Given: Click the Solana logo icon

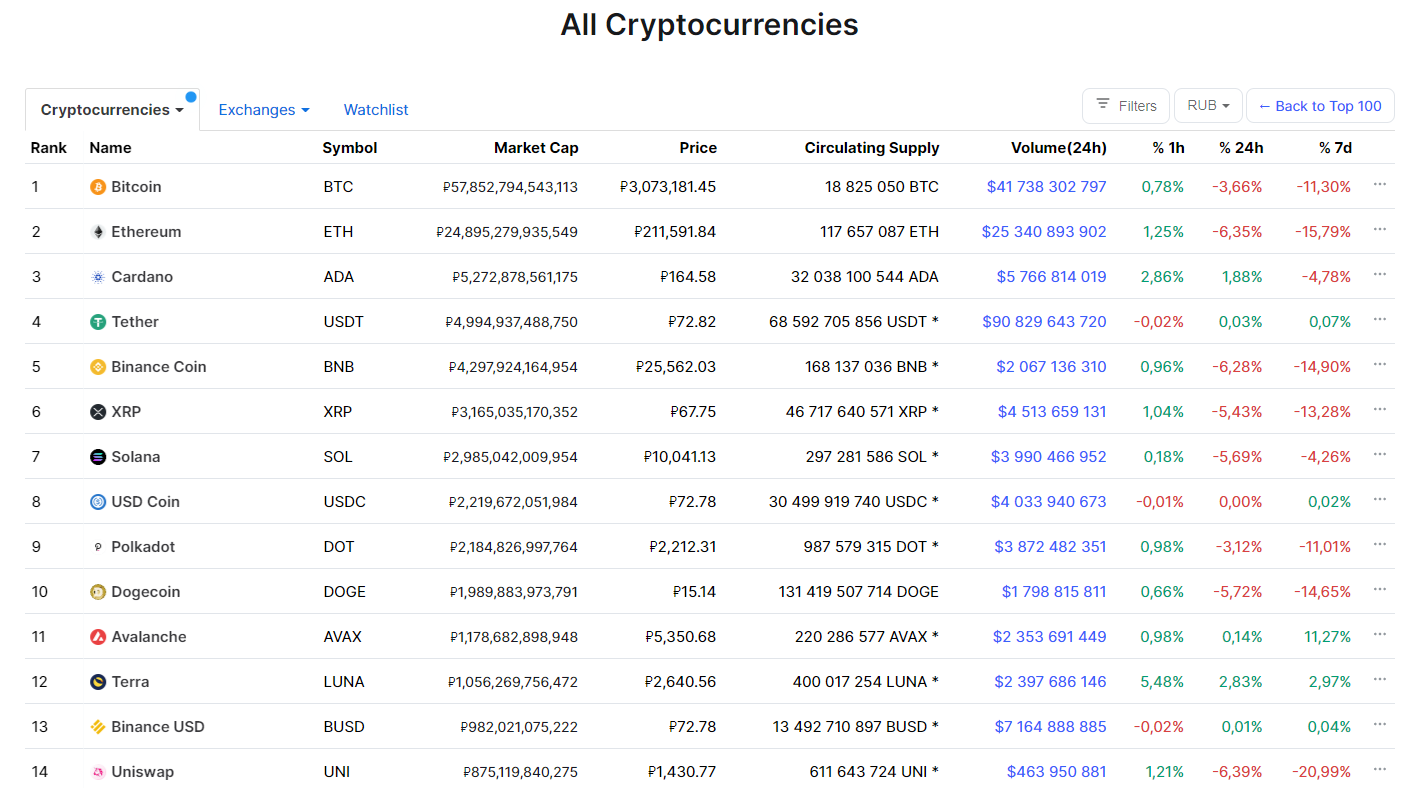Looking at the screenshot, I should (x=98, y=457).
